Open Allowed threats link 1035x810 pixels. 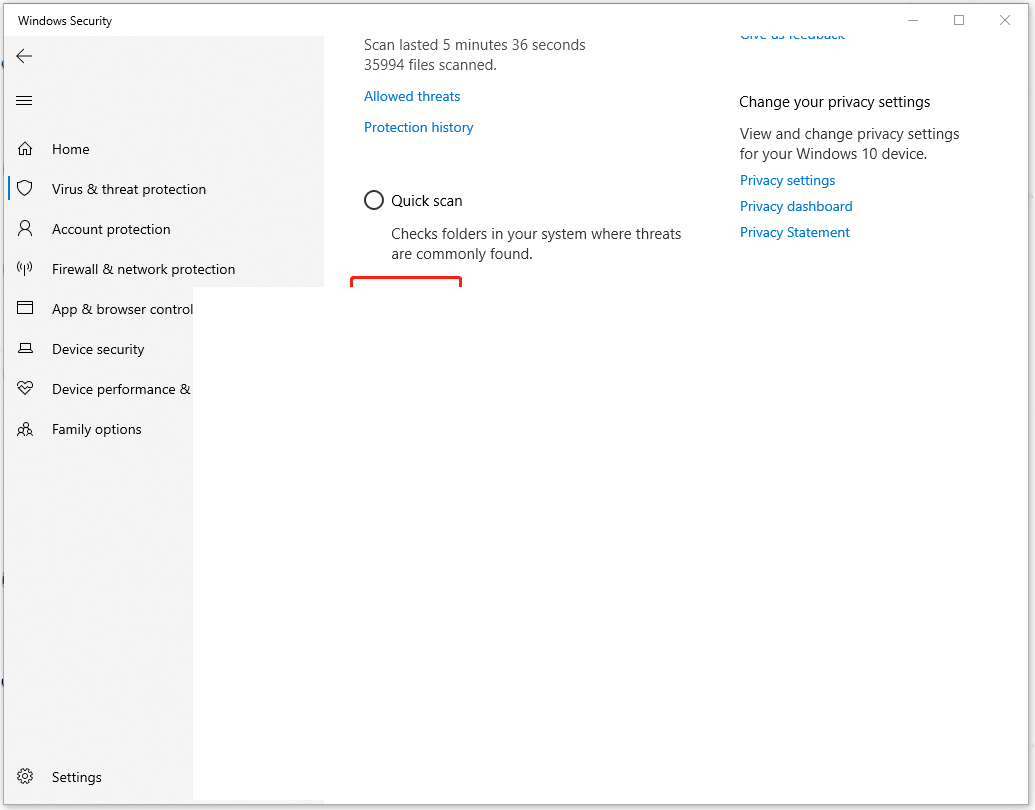pyautogui.click(x=412, y=96)
